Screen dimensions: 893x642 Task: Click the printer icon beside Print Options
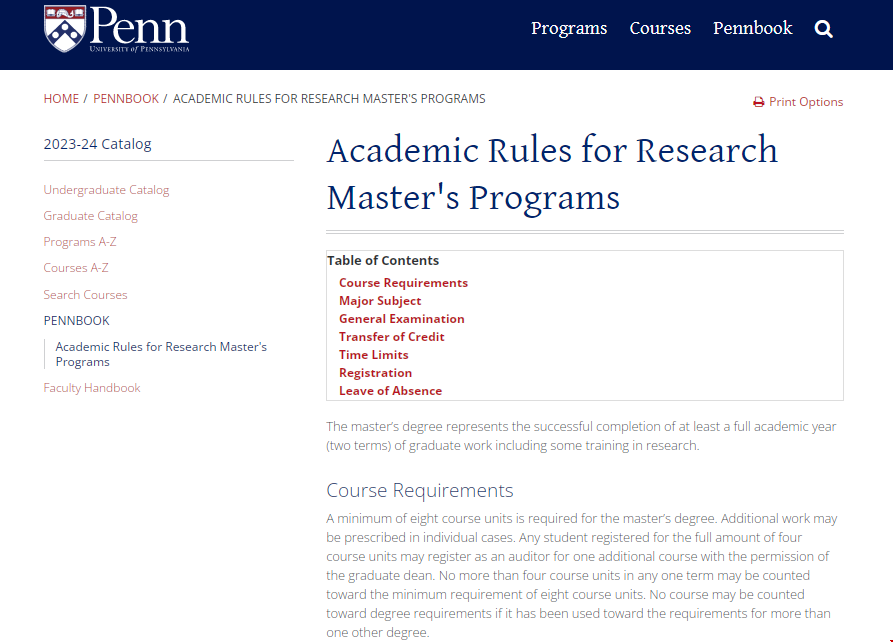pos(759,102)
